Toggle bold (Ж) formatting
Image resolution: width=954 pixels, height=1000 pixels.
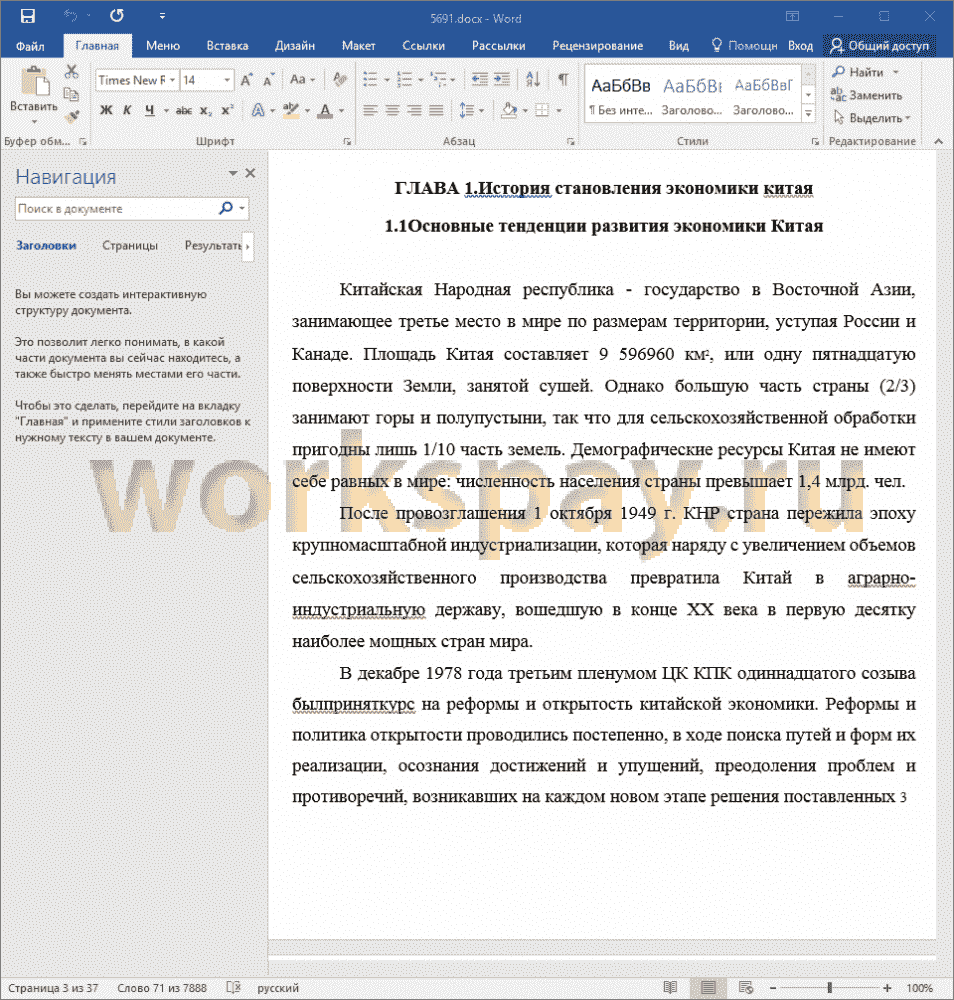pyautogui.click(x=106, y=110)
